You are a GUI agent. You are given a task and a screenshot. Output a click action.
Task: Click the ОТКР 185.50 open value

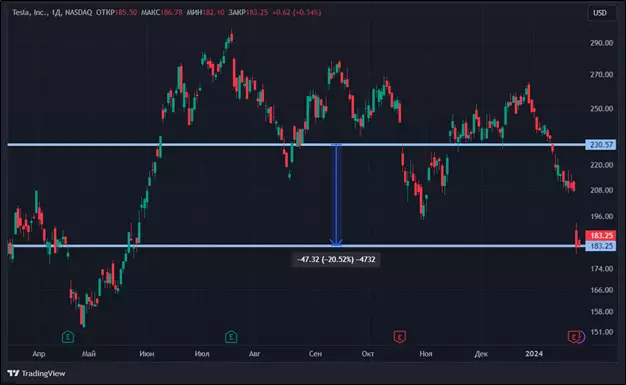pos(117,12)
